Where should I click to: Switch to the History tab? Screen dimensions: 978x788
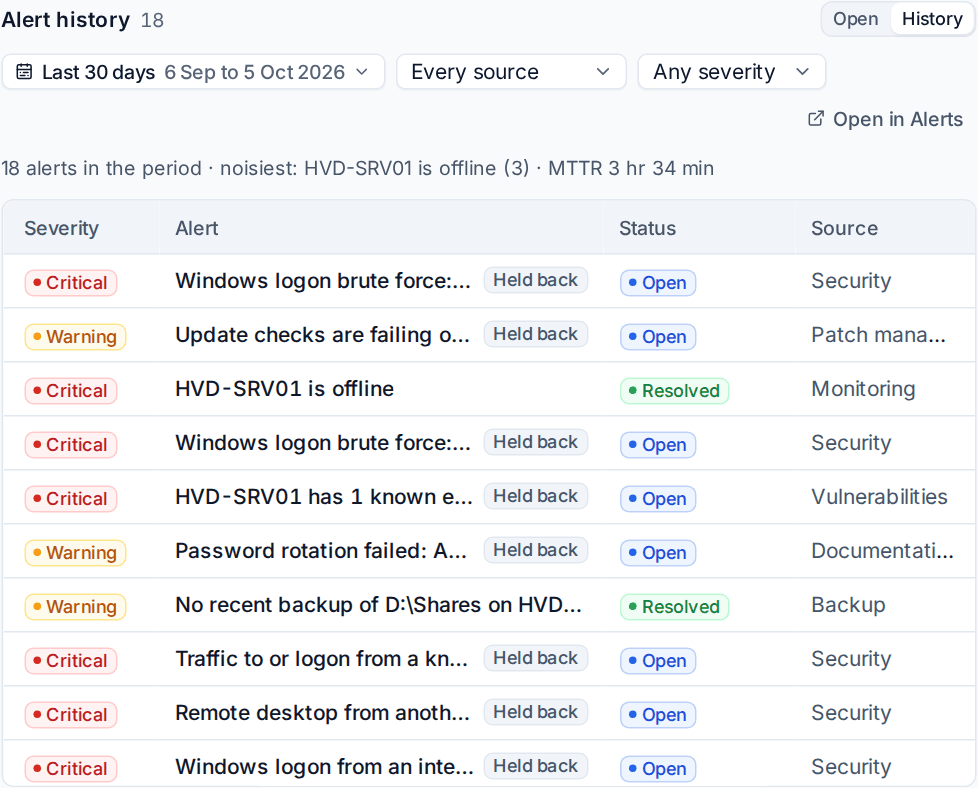[x=932, y=19]
